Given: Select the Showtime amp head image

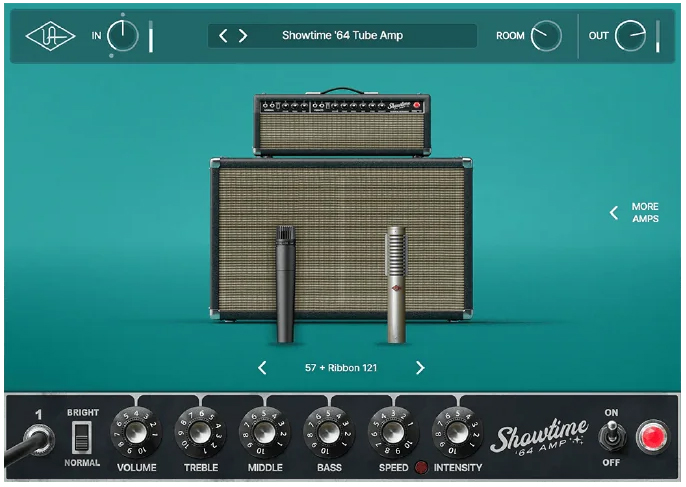Looking at the screenshot, I should point(342,124).
